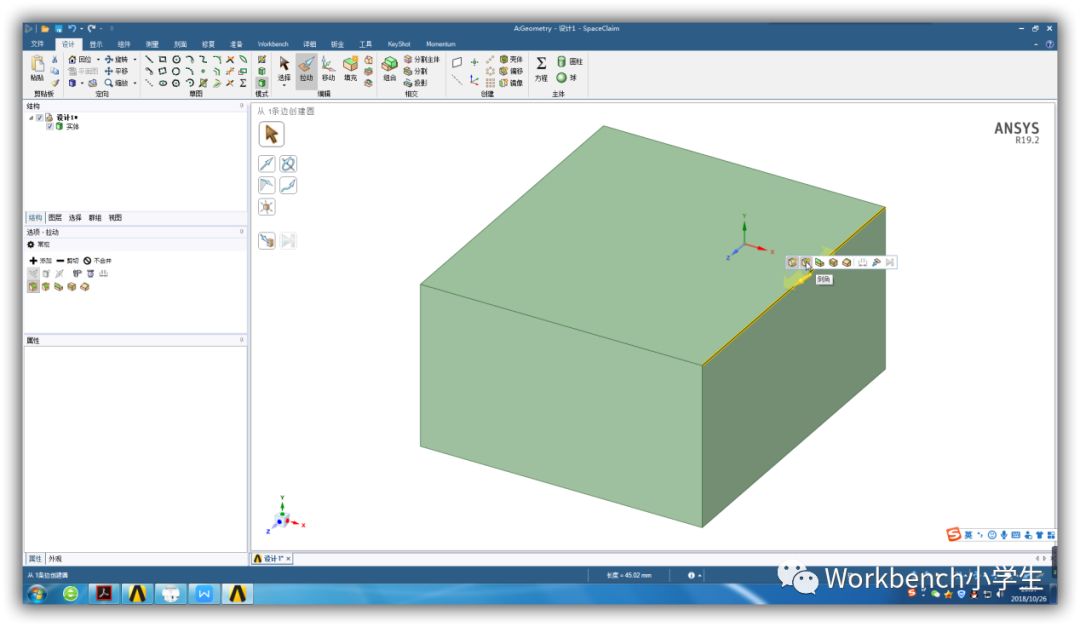The height and width of the screenshot is (627, 1080).
Task: Open the 群组 (Groups) panel tab
Action: pos(95,218)
